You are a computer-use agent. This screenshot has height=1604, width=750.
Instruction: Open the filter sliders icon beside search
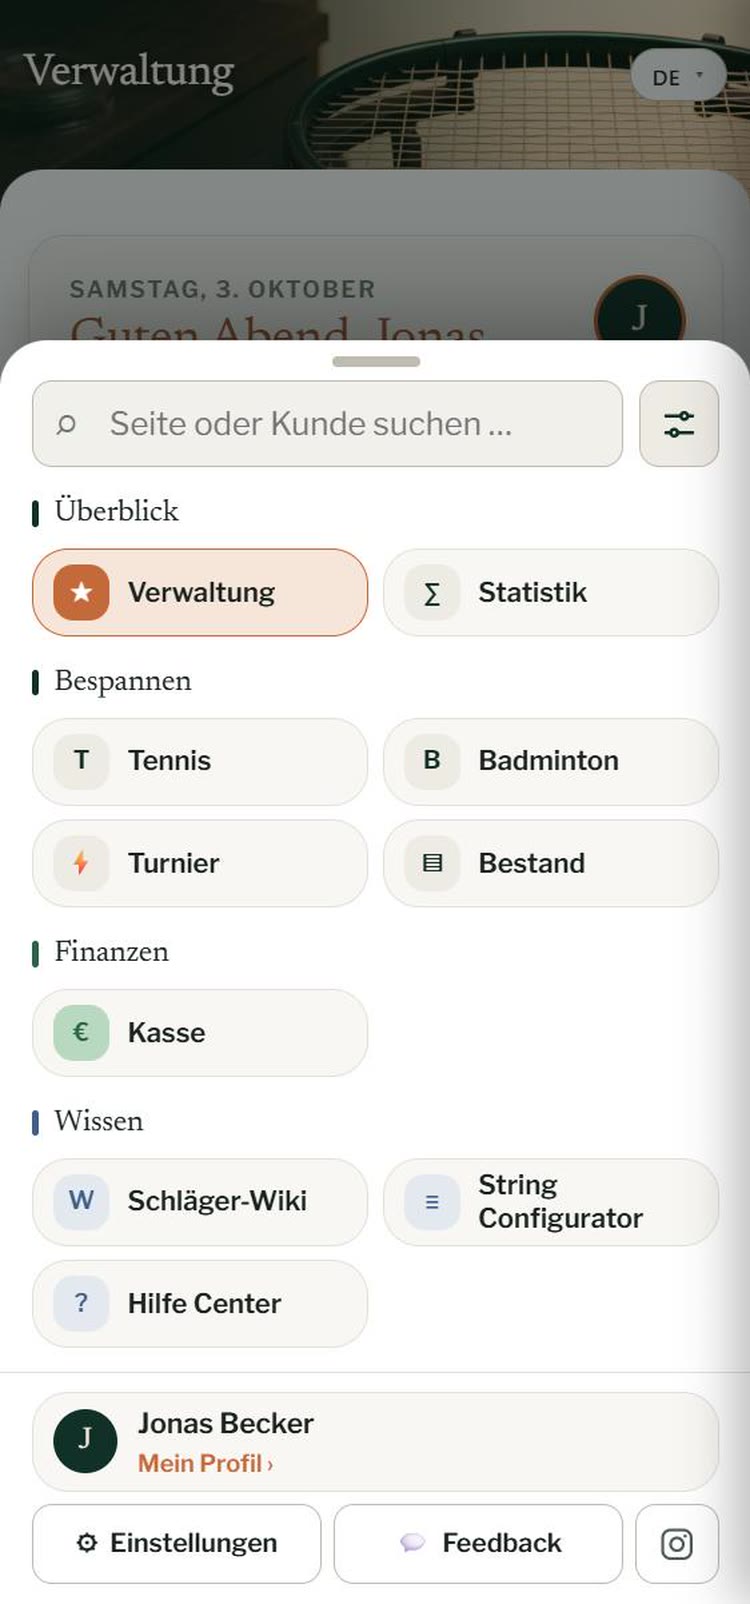[679, 423]
